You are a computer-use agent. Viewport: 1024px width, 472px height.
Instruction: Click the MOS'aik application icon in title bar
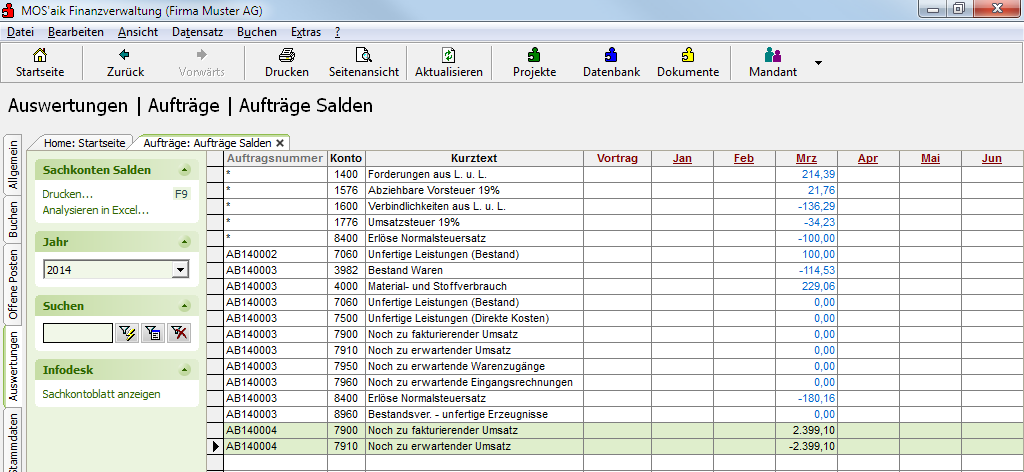coord(9,10)
